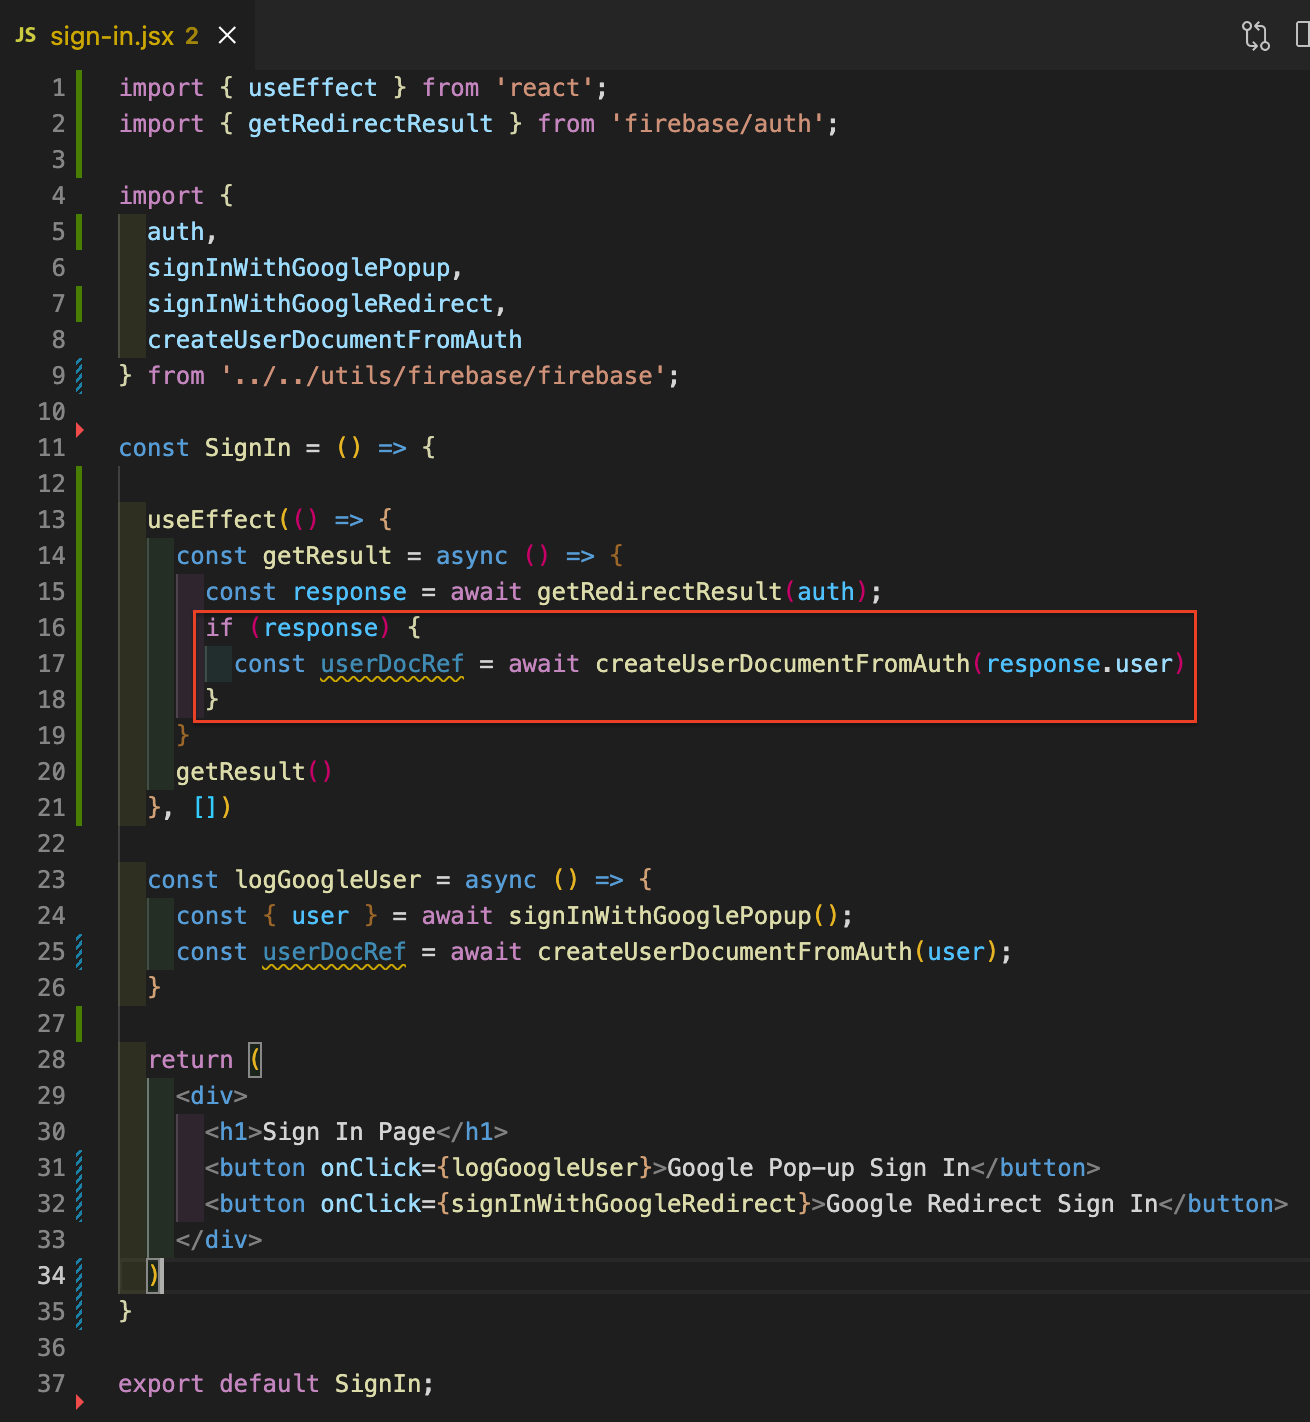Click 'if (response)' statement on line 16
This screenshot has width=1310, height=1422.
pos(298,628)
